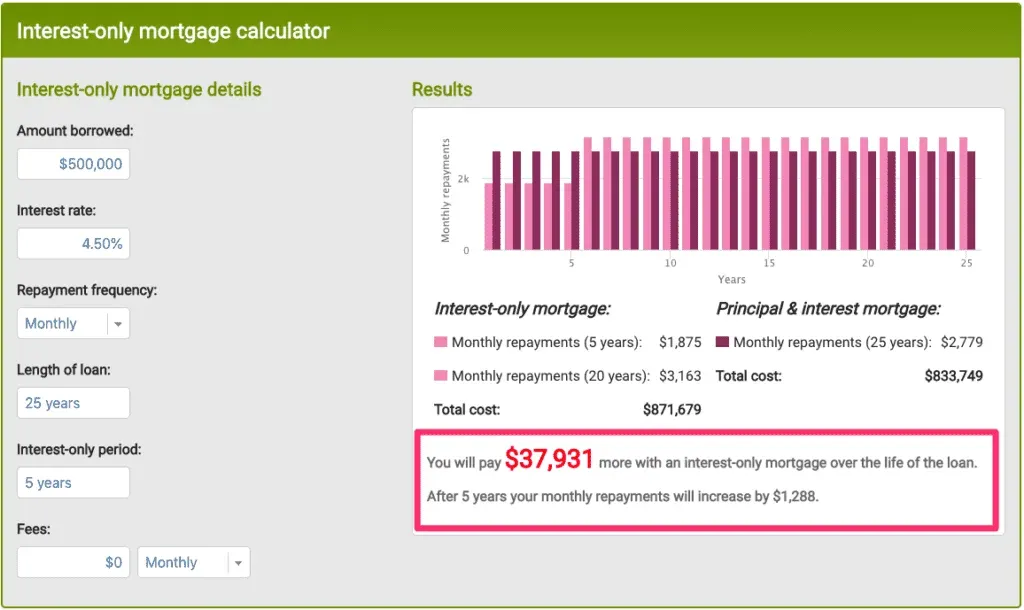Click the $2,779 monthly repayment value
Image resolution: width=1024 pixels, height=610 pixels.
pos(961,342)
